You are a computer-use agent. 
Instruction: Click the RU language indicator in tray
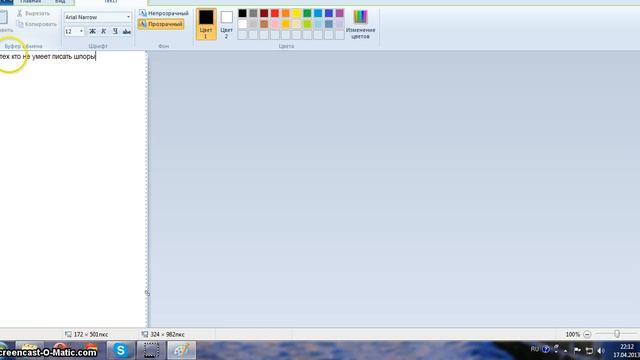coord(535,349)
